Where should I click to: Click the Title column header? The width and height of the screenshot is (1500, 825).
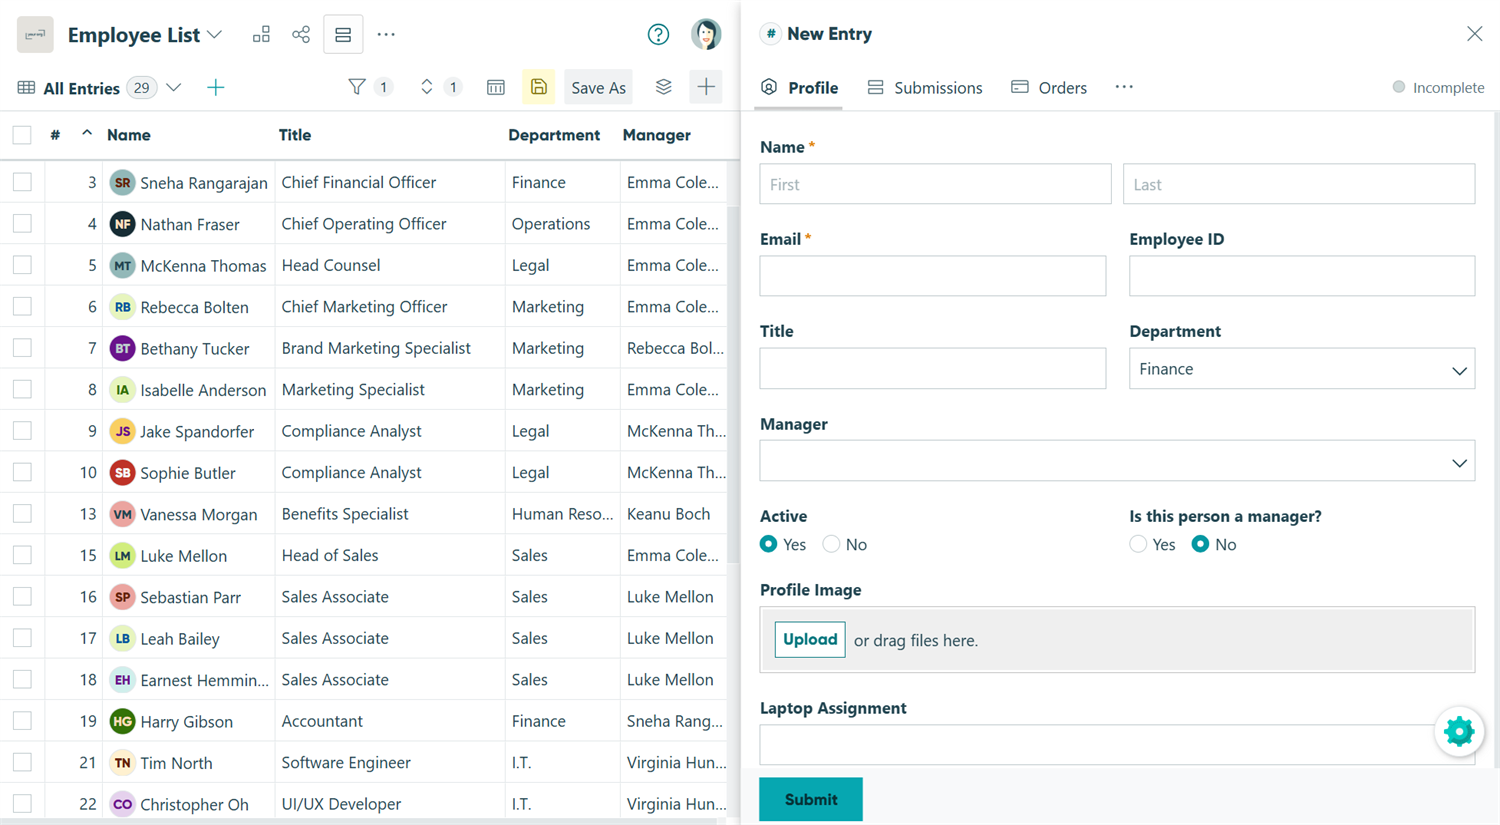(x=295, y=135)
